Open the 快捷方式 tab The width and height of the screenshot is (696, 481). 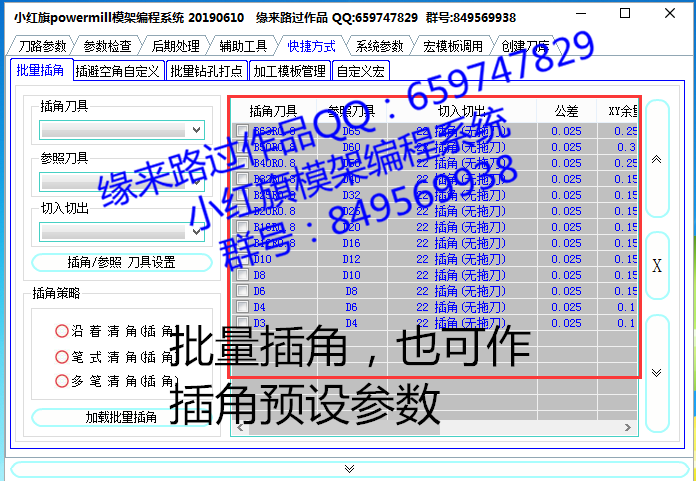[311, 46]
